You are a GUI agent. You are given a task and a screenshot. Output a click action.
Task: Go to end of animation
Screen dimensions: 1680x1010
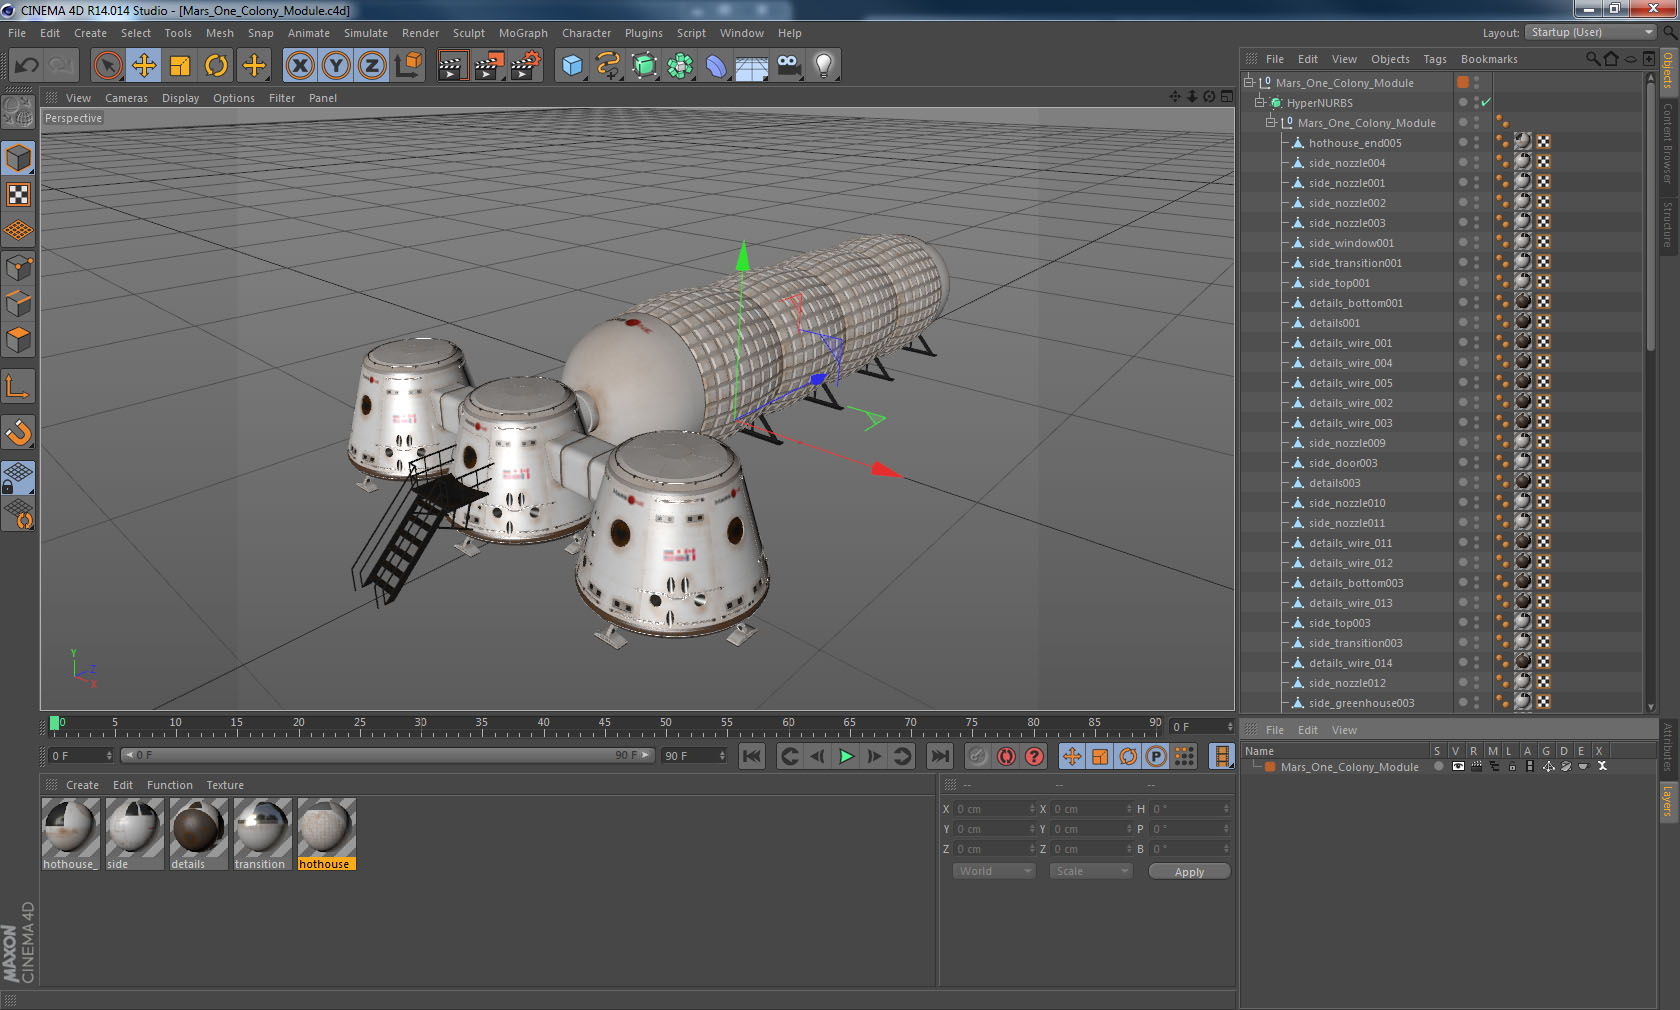click(939, 756)
